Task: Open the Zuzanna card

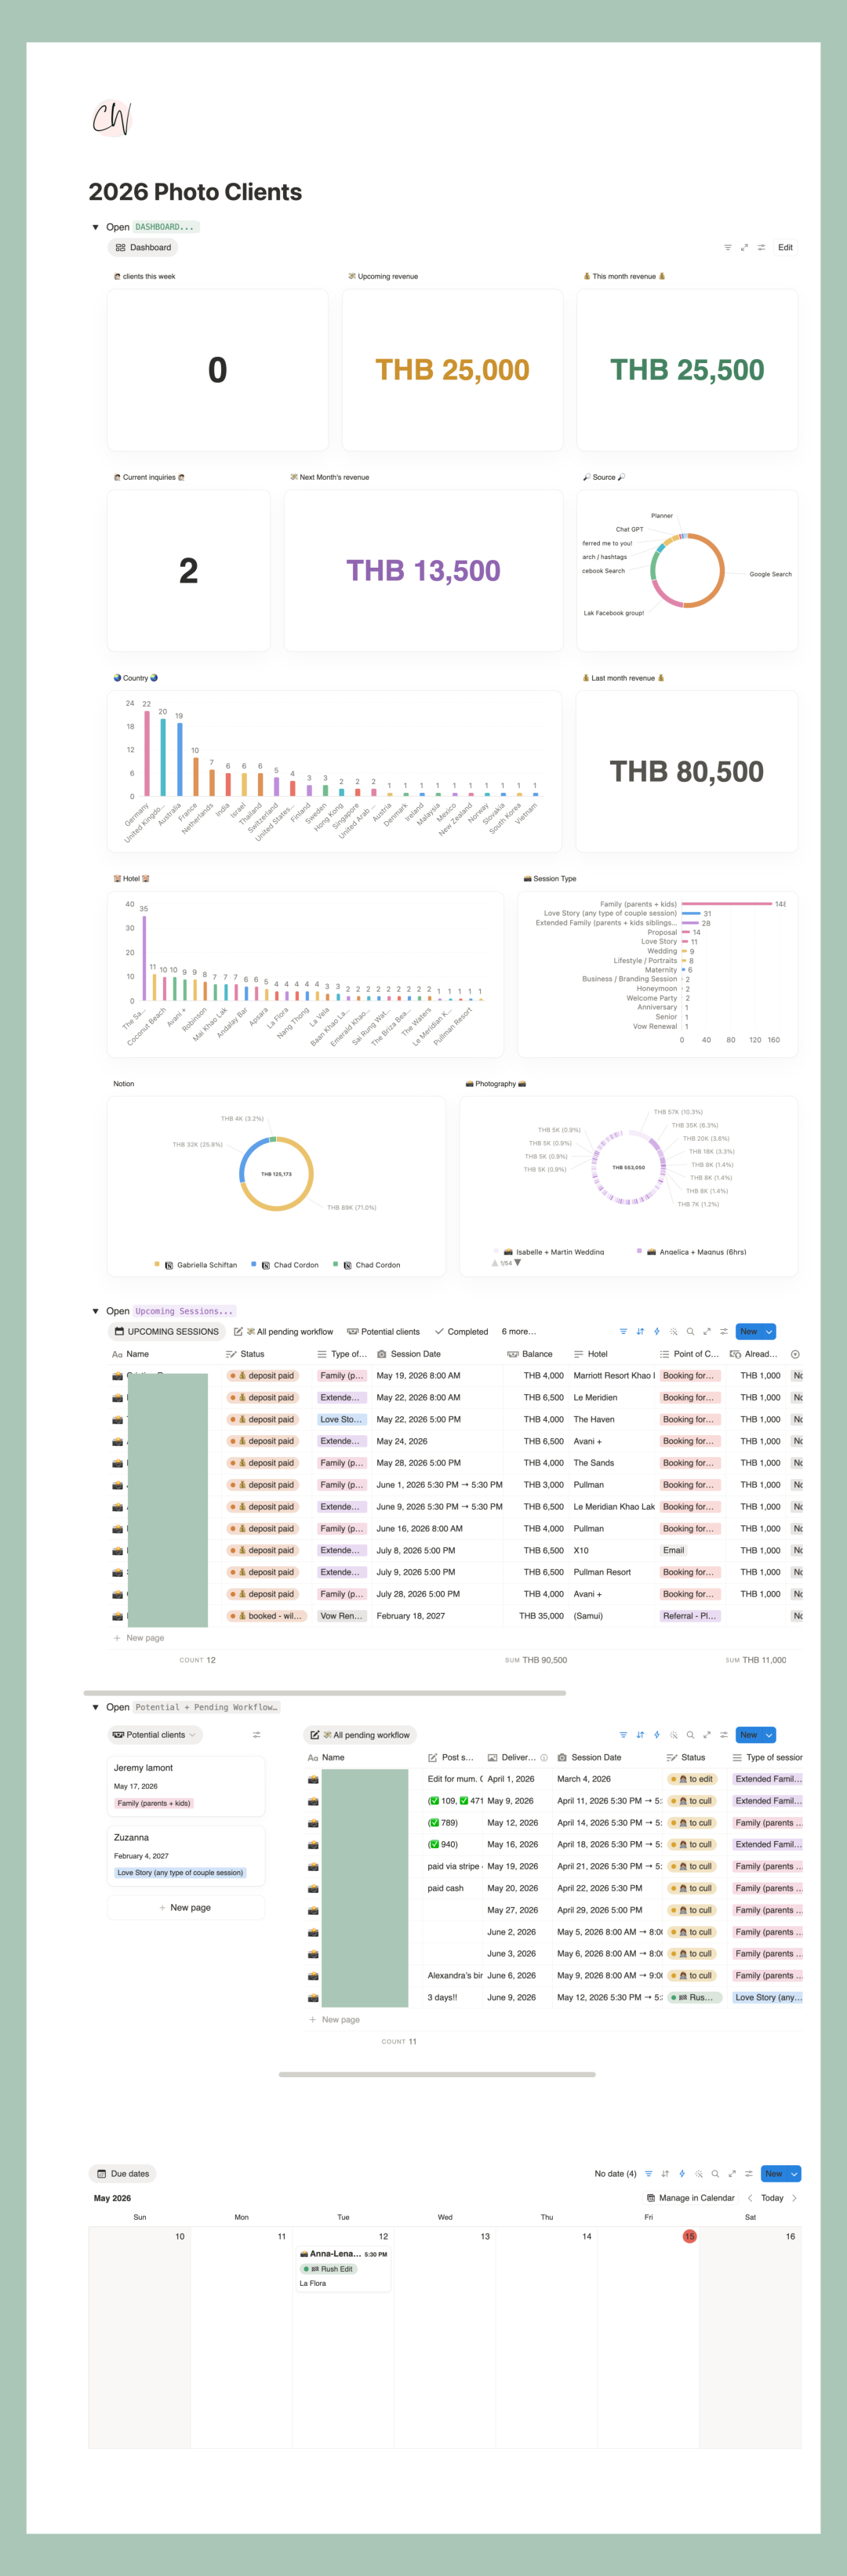Action: (186, 1855)
